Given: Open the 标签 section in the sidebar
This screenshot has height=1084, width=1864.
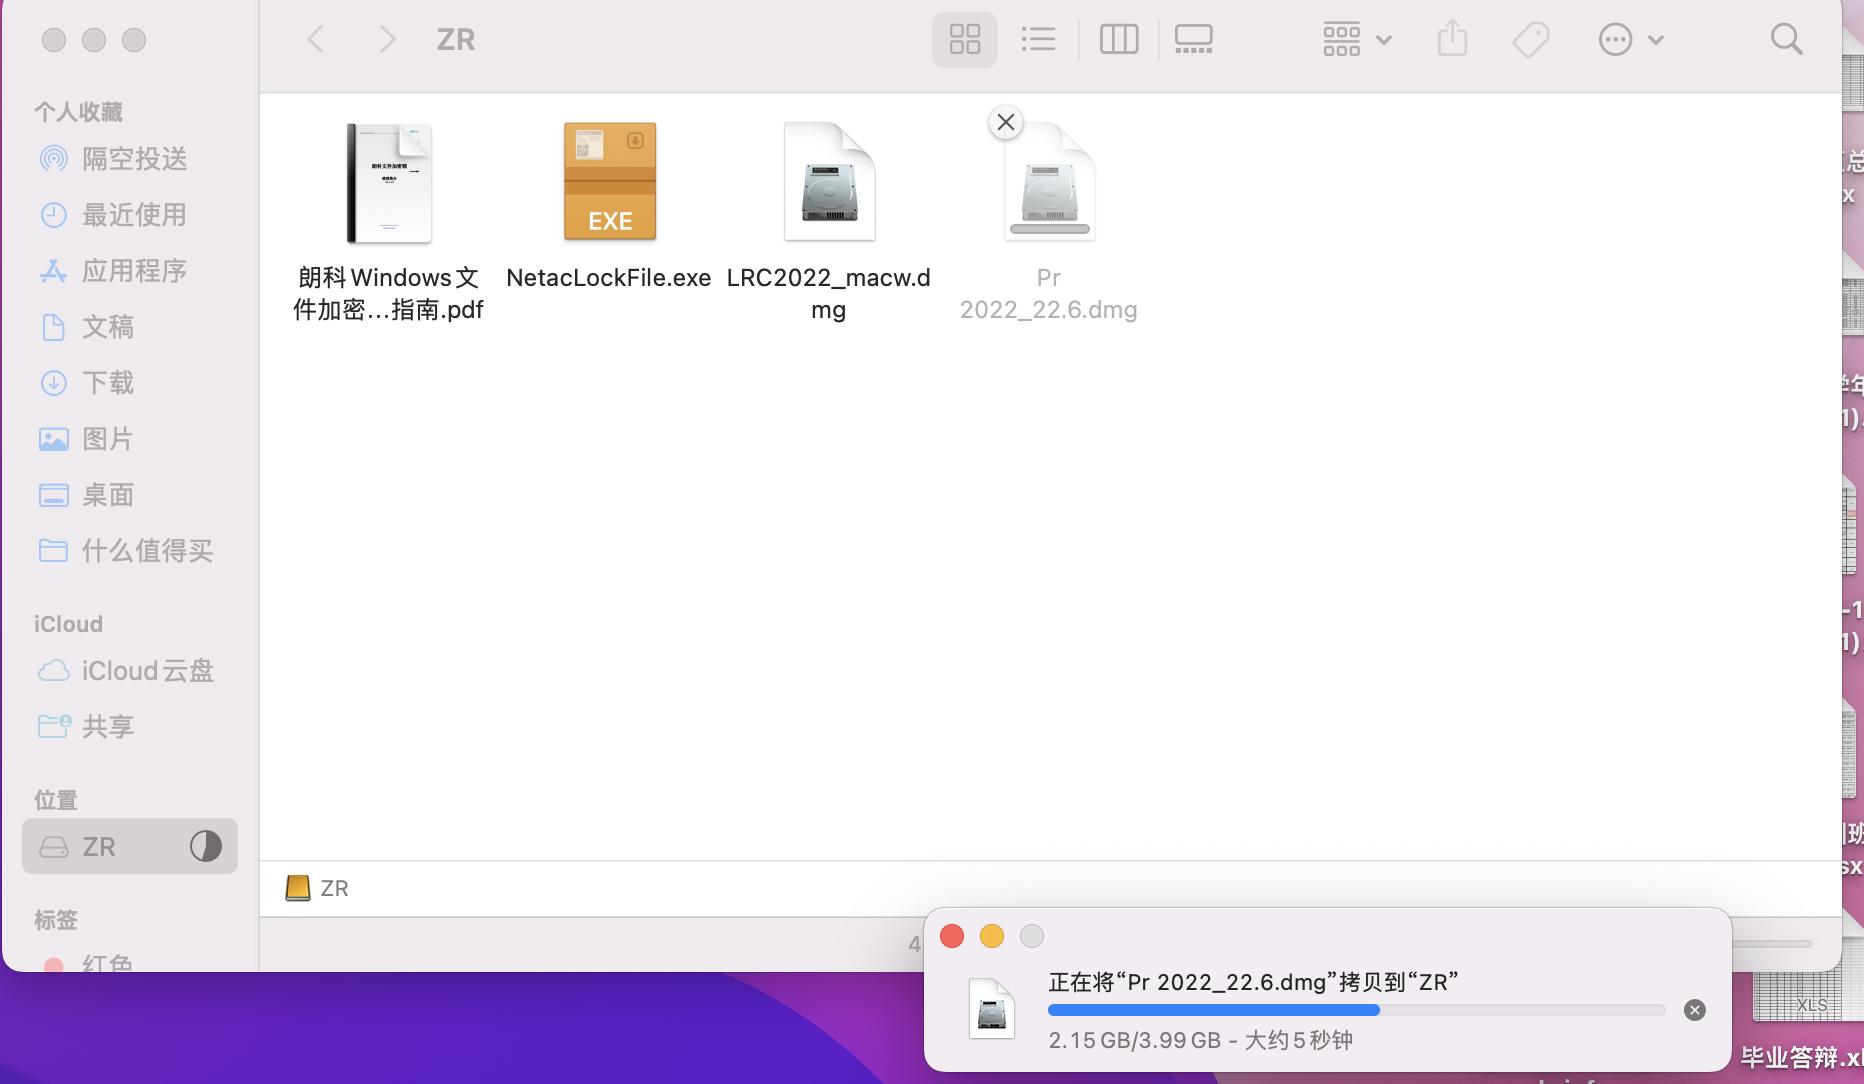Looking at the screenshot, I should coord(57,920).
